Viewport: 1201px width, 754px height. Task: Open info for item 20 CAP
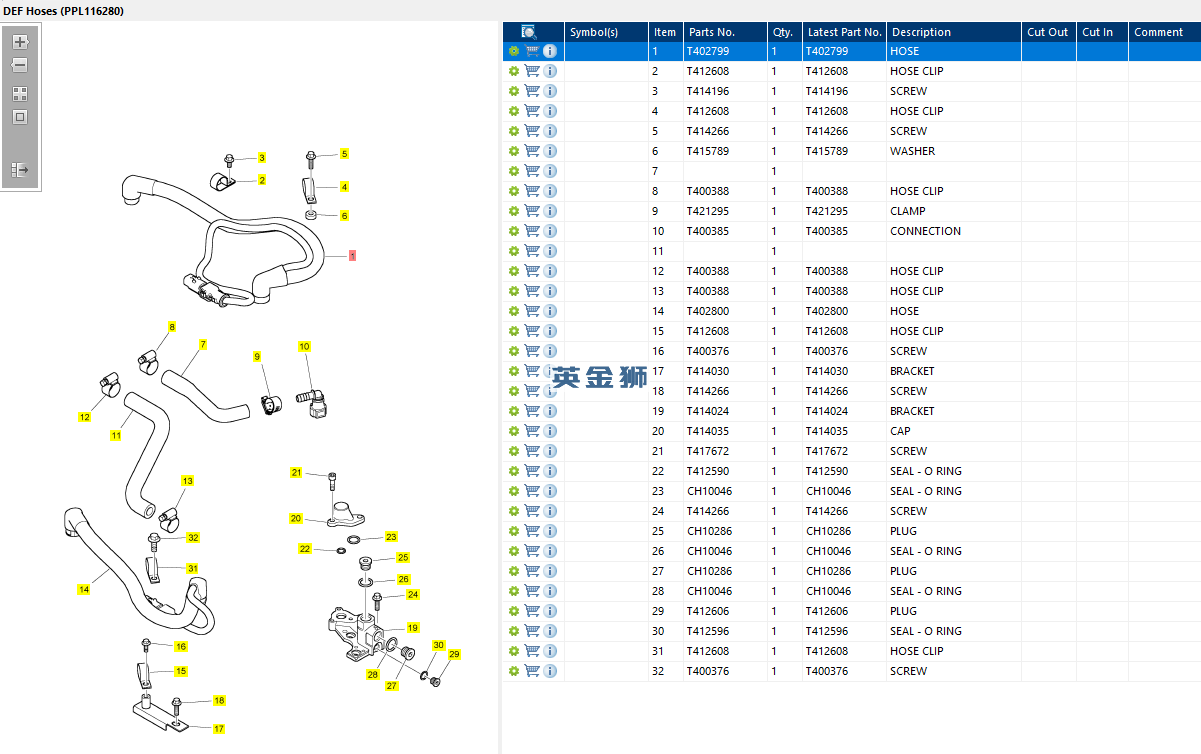(550, 431)
